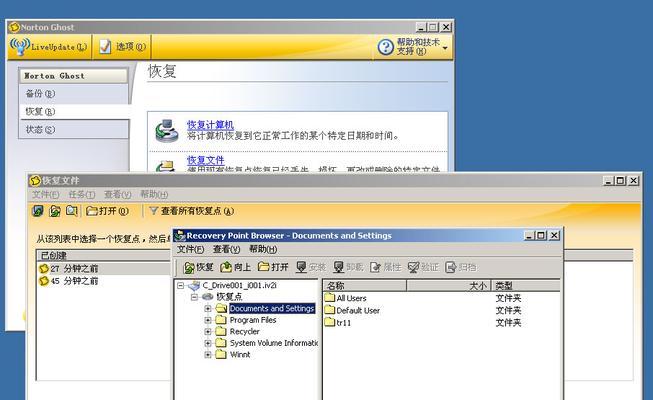653x400 pixels.
Task: Open LiveUpdate in the Norton Ghost toolbar
Action: pos(49,47)
